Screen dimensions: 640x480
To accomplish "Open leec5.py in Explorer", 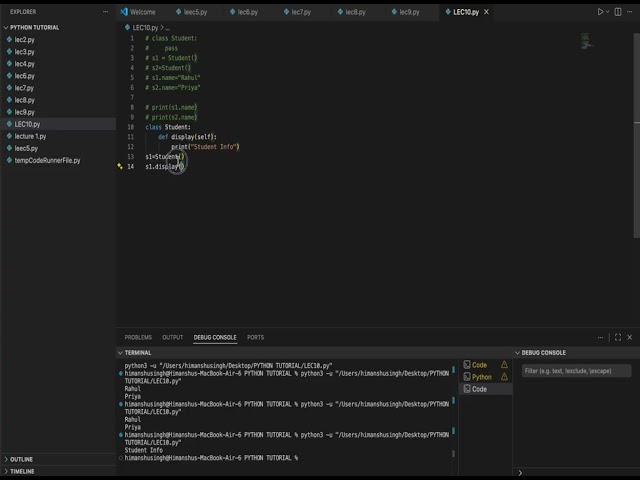I will [26, 148].
